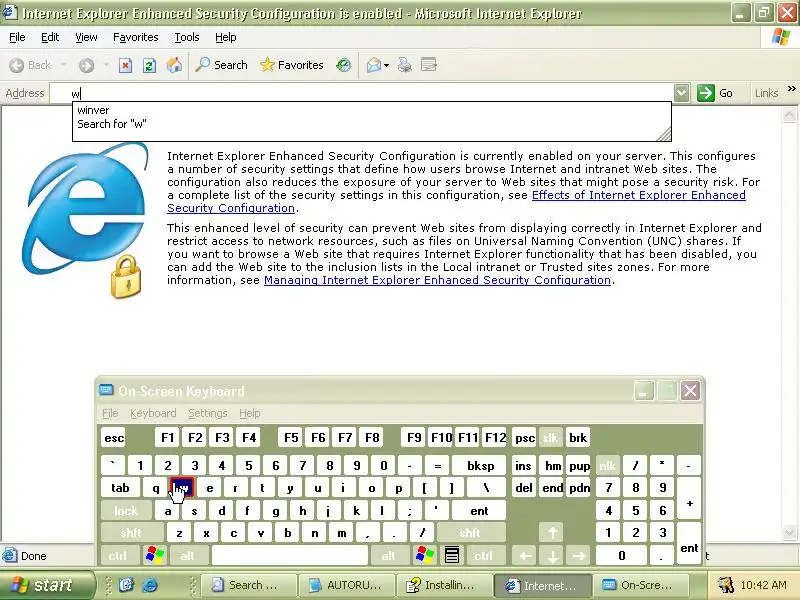Click the application menu key icon

coord(452,556)
